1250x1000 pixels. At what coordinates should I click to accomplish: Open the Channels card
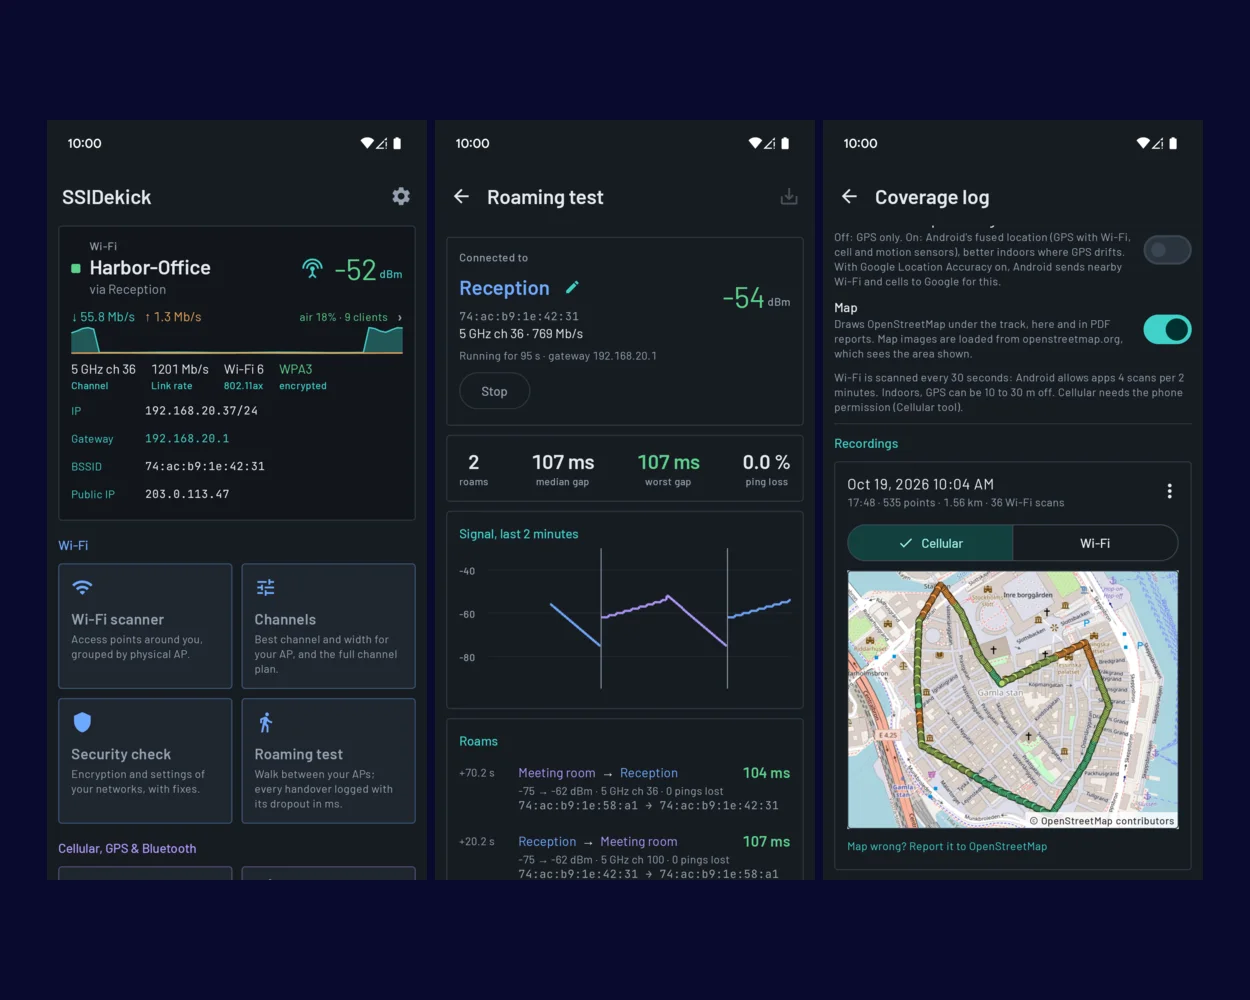pos(328,626)
